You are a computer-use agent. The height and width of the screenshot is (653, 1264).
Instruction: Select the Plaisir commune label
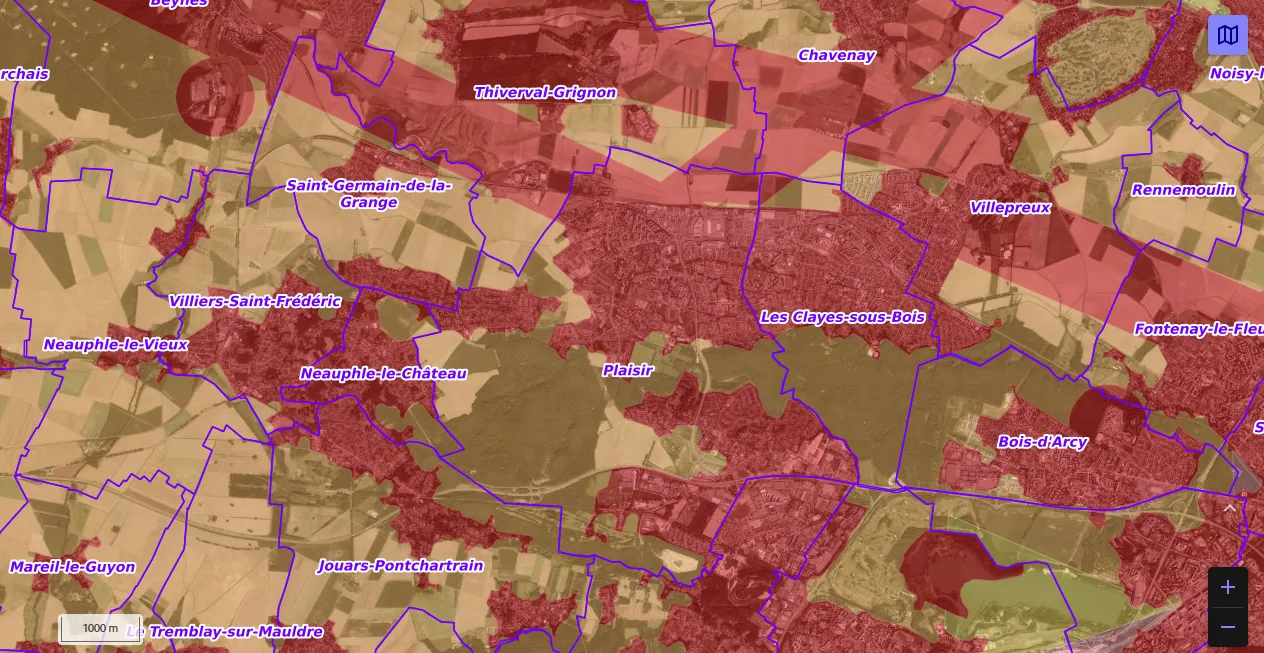pyautogui.click(x=627, y=370)
